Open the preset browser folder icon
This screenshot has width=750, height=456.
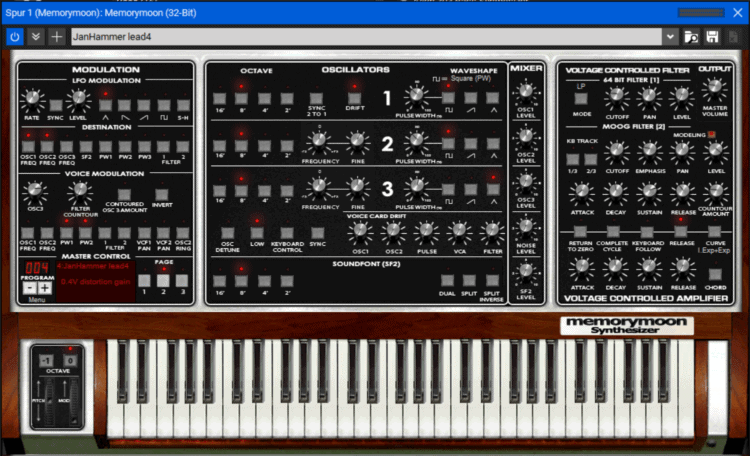691,37
